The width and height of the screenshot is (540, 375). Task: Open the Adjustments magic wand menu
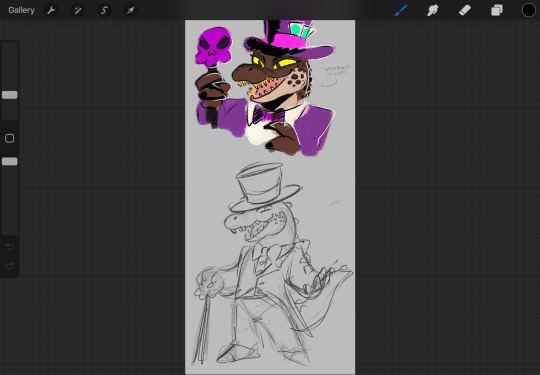coord(77,10)
